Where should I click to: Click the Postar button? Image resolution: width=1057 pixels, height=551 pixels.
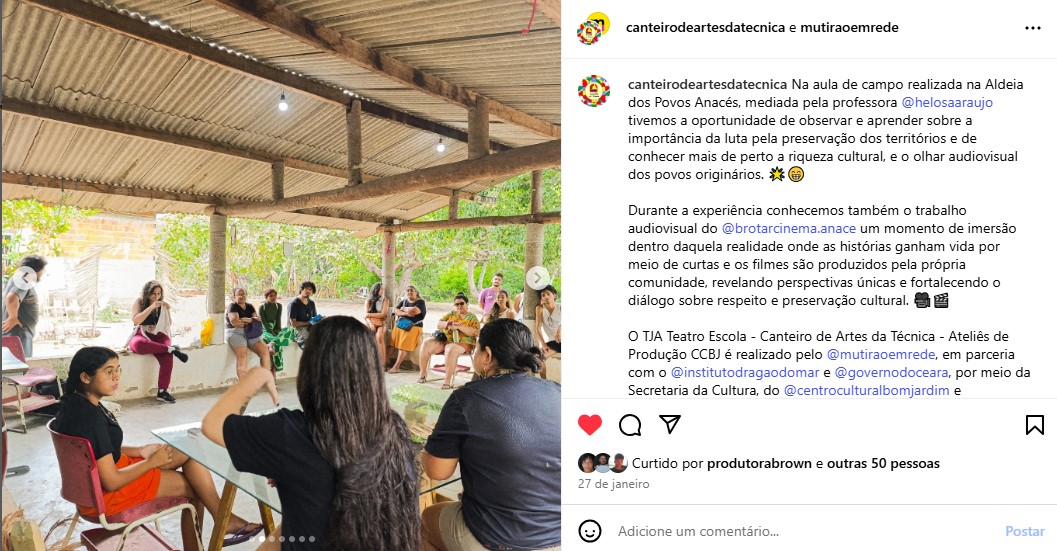pos(1025,531)
